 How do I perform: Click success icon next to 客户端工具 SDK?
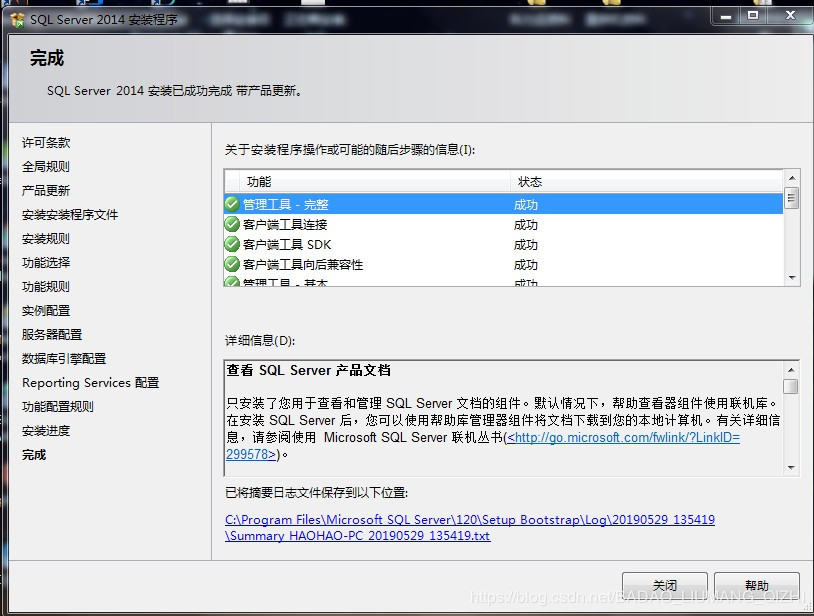[x=232, y=244]
